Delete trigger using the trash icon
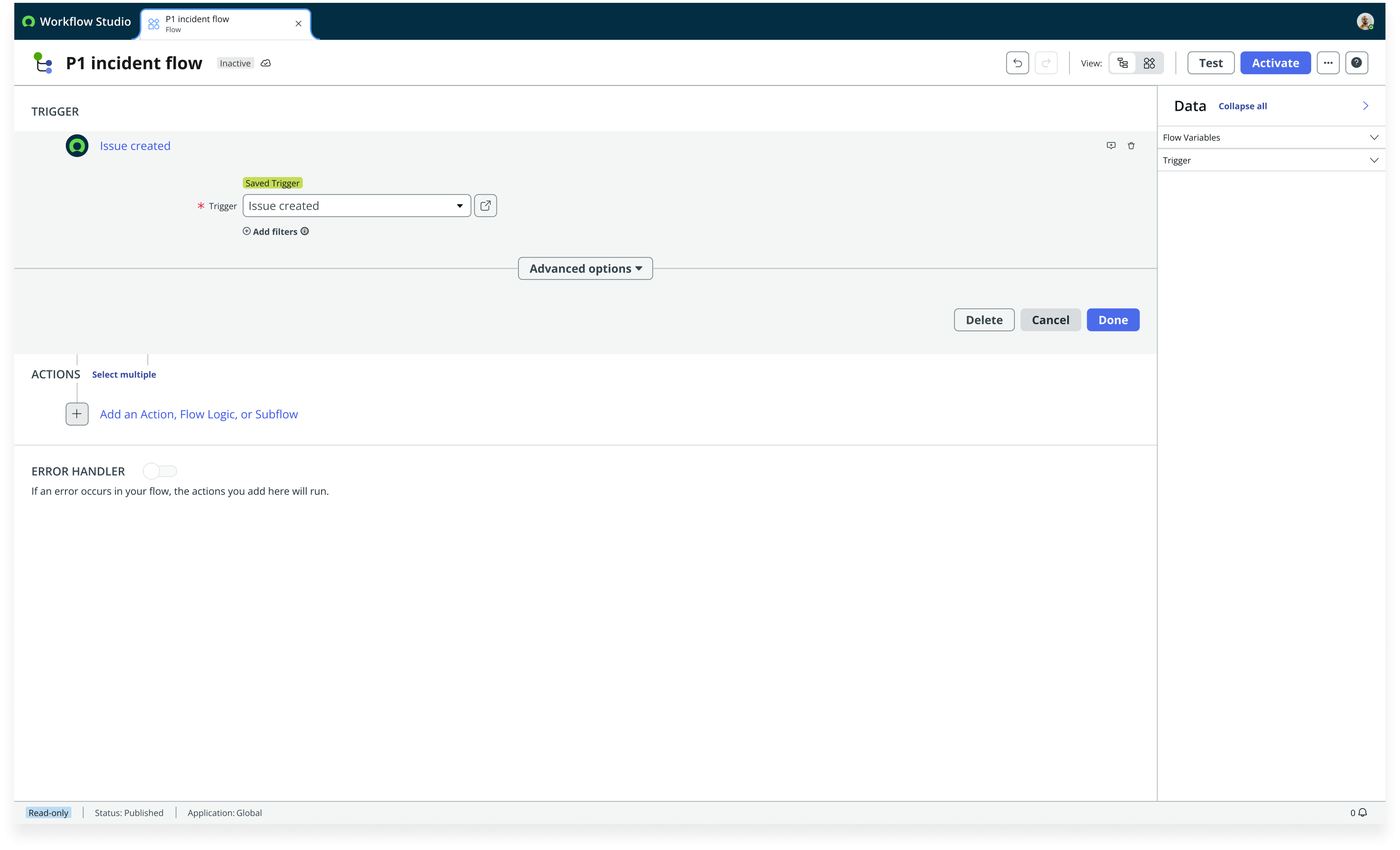The height and width of the screenshot is (850, 1400). [x=1131, y=146]
